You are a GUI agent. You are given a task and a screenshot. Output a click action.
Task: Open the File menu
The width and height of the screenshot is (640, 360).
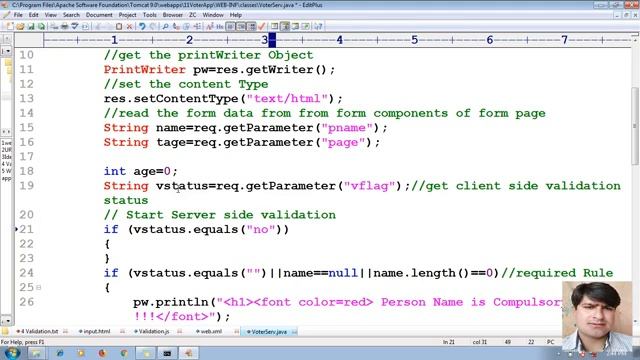coord(18,15)
